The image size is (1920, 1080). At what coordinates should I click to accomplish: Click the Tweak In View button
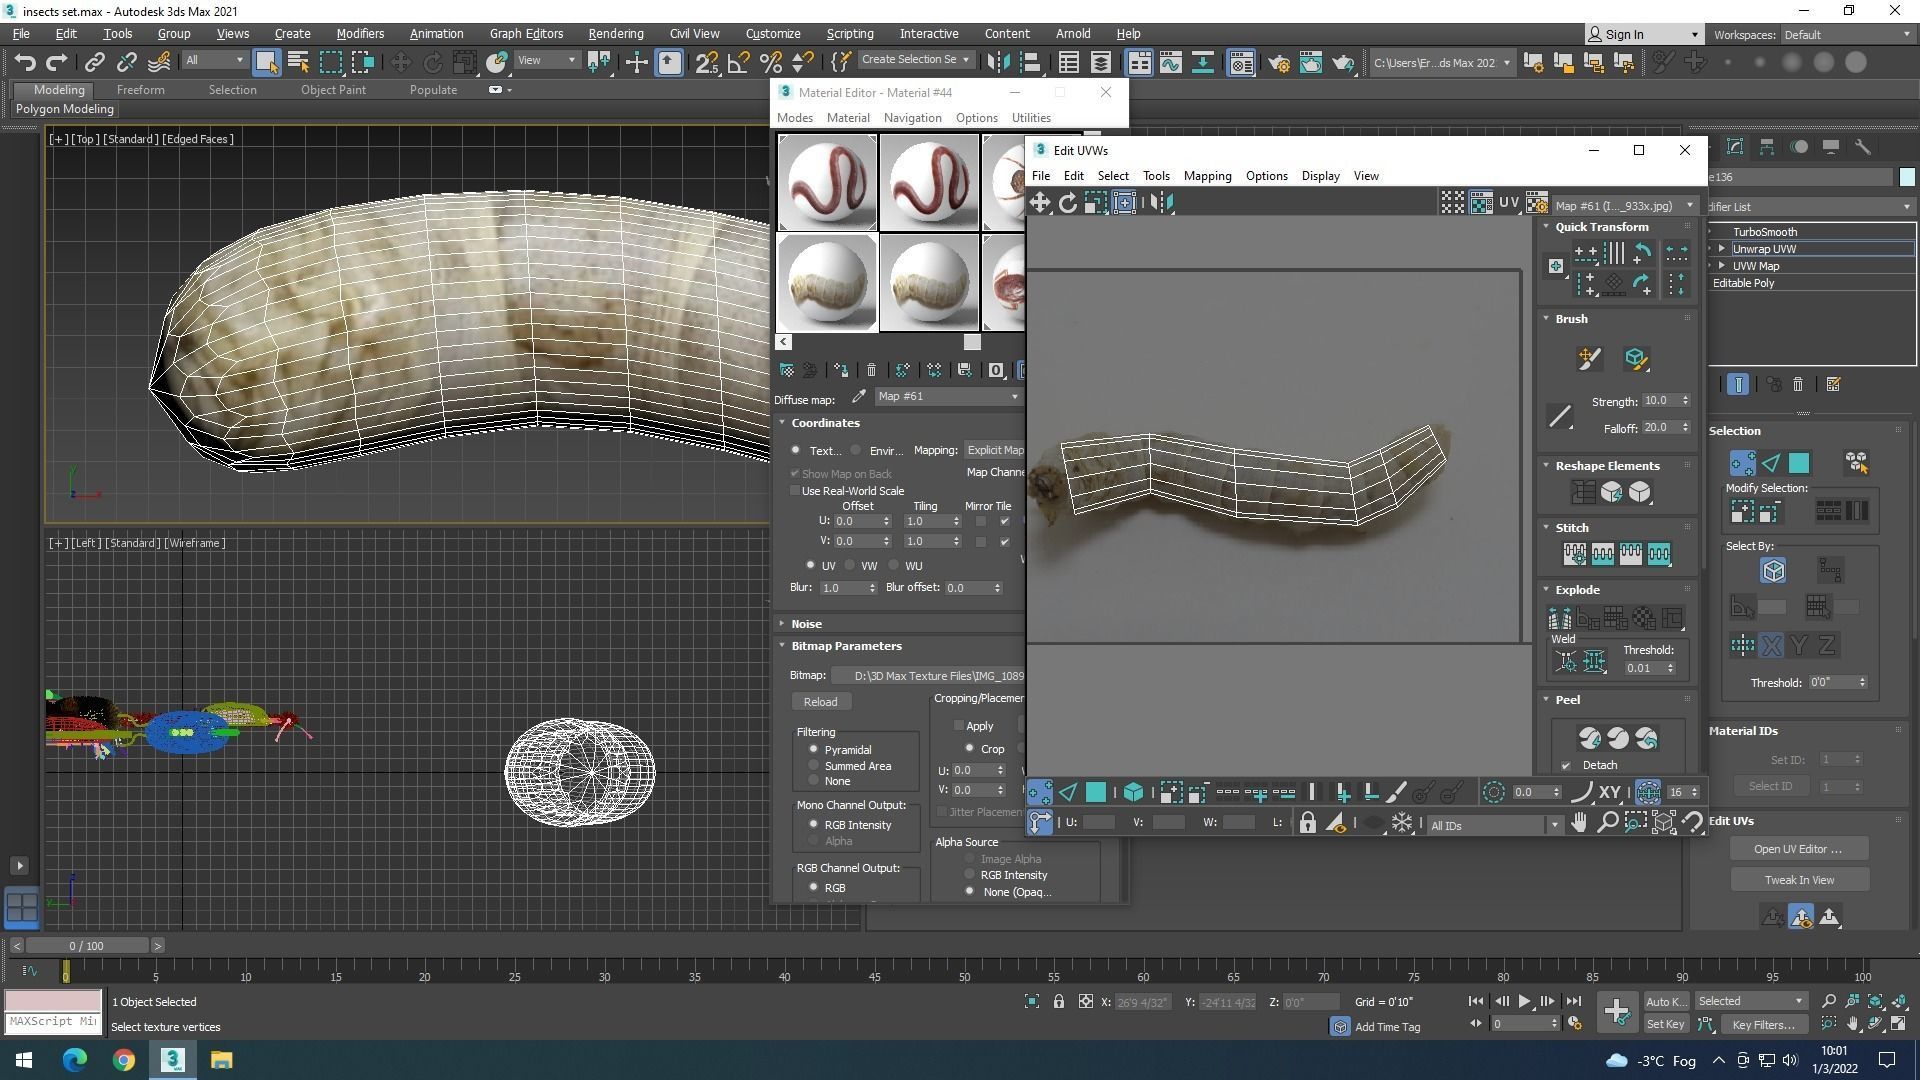tap(1798, 880)
